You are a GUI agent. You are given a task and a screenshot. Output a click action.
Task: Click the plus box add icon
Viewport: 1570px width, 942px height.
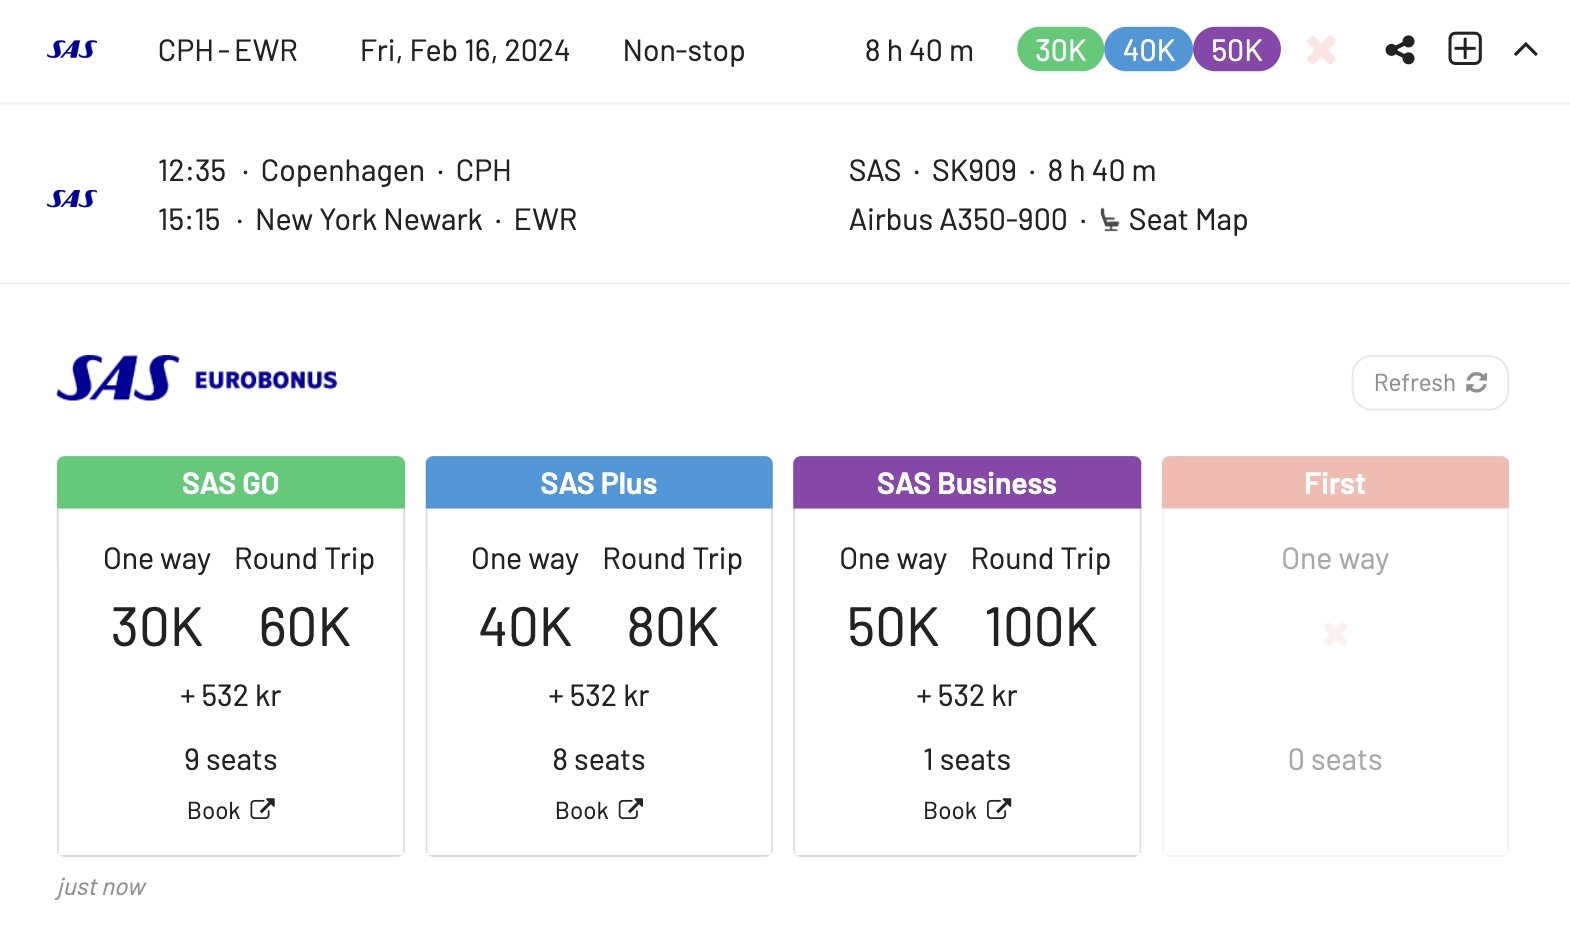point(1465,49)
